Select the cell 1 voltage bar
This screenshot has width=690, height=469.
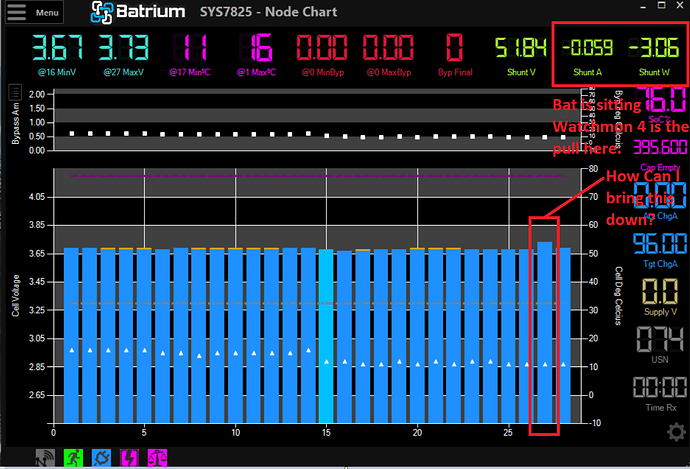[x=71, y=335]
